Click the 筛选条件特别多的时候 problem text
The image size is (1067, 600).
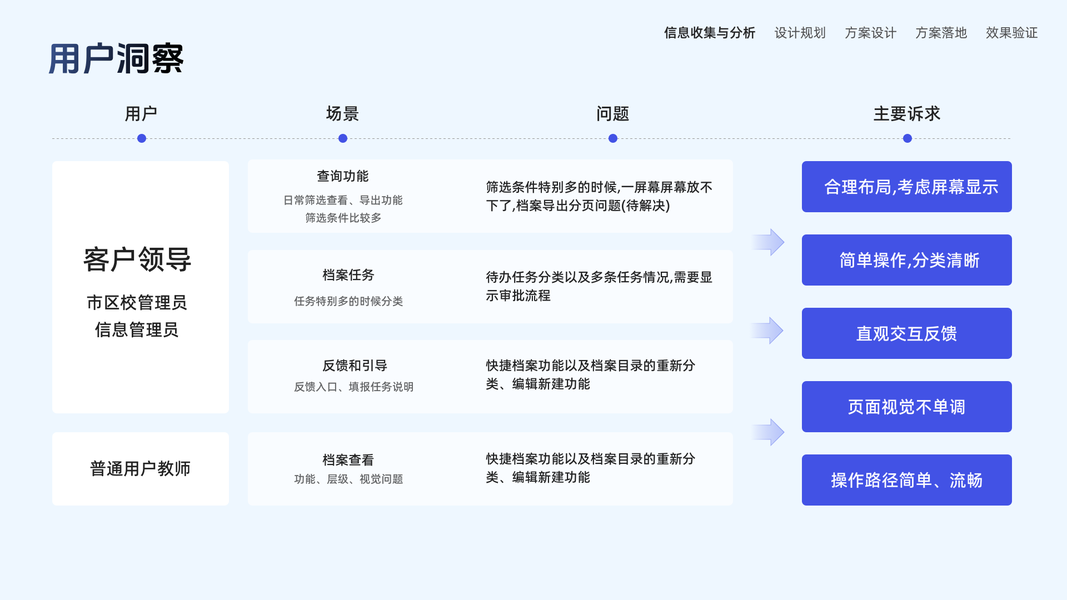(x=600, y=196)
